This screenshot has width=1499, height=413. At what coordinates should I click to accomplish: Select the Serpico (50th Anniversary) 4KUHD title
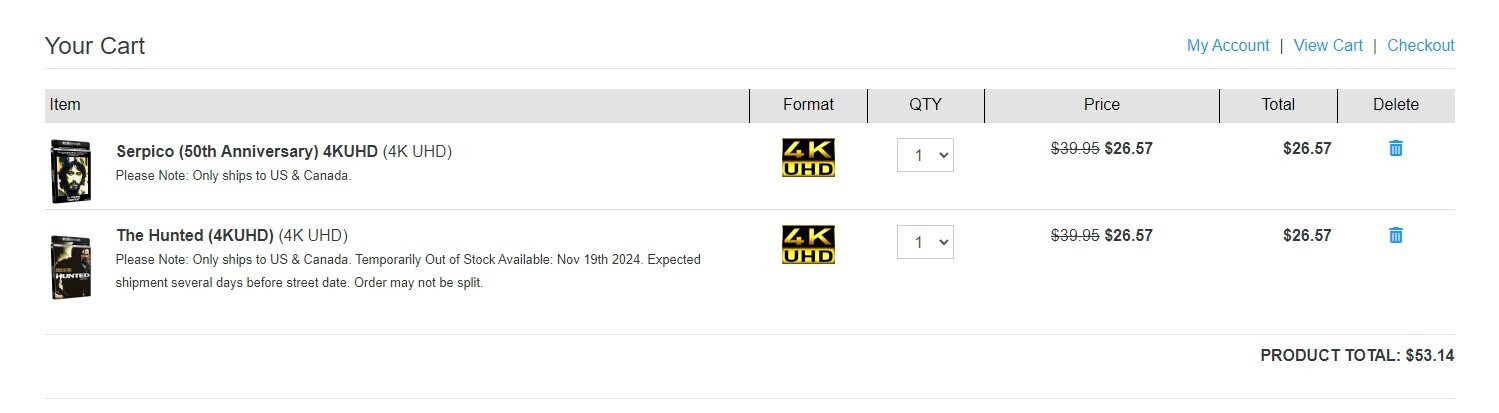click(247, 151)
